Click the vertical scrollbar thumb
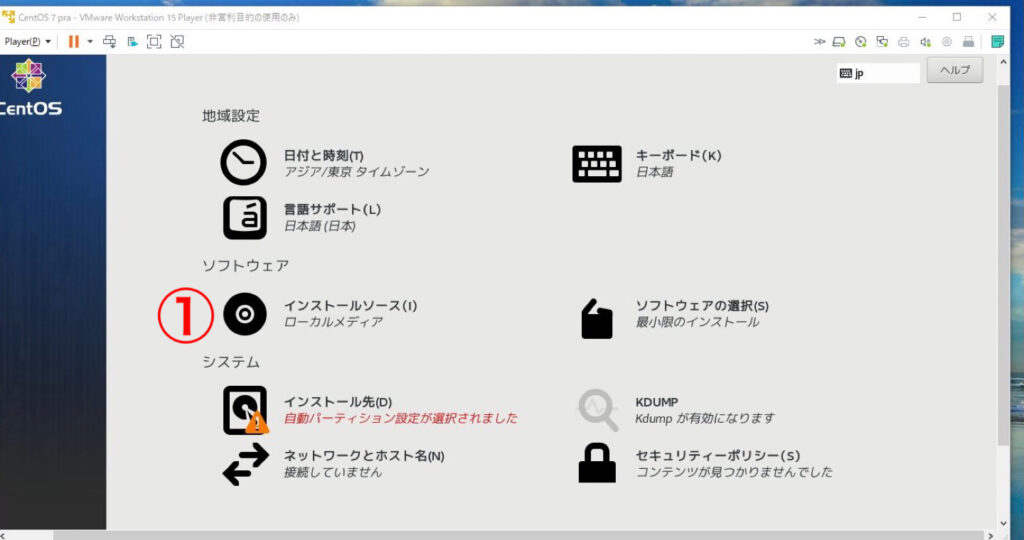Image resolution: width=1024 pixels, height=540 pixels. (1004, 264)
